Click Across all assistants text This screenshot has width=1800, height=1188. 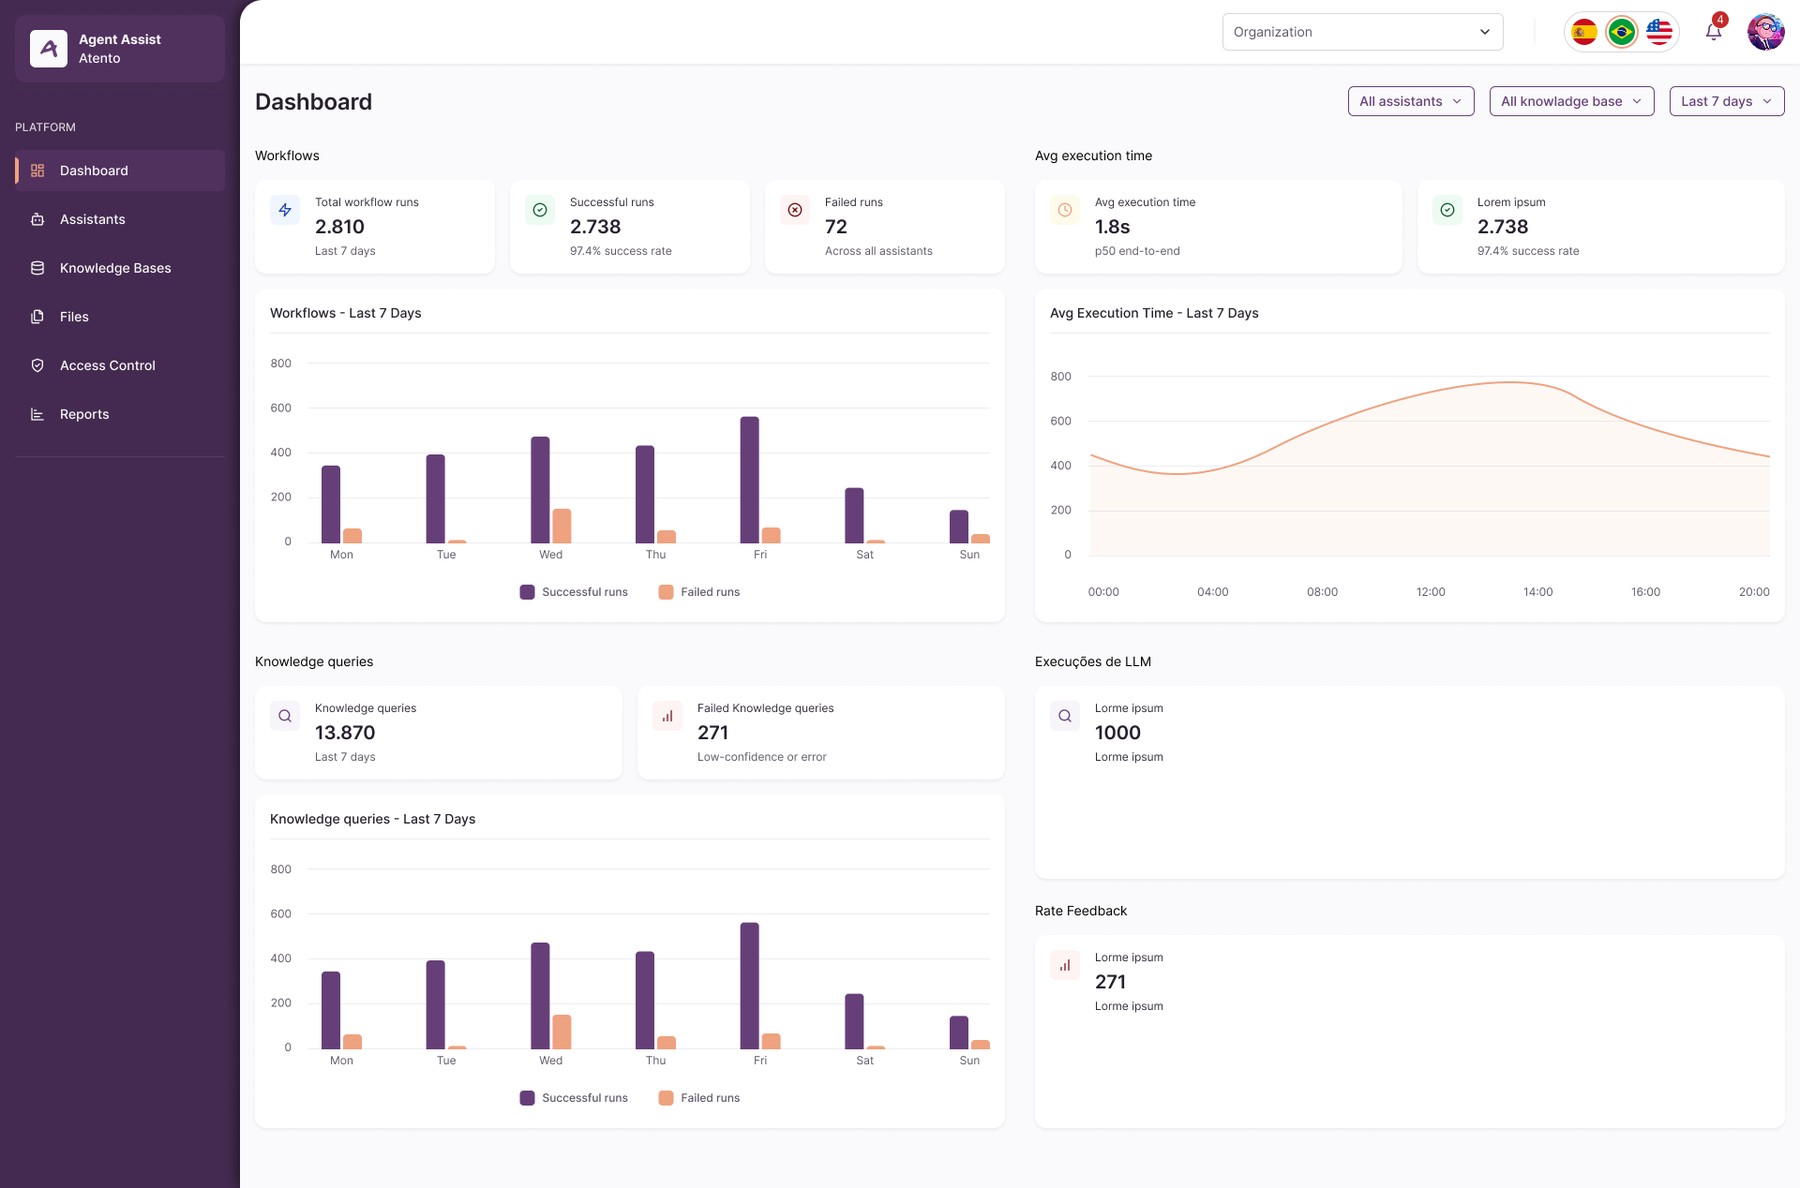click(x=878, y=251)
